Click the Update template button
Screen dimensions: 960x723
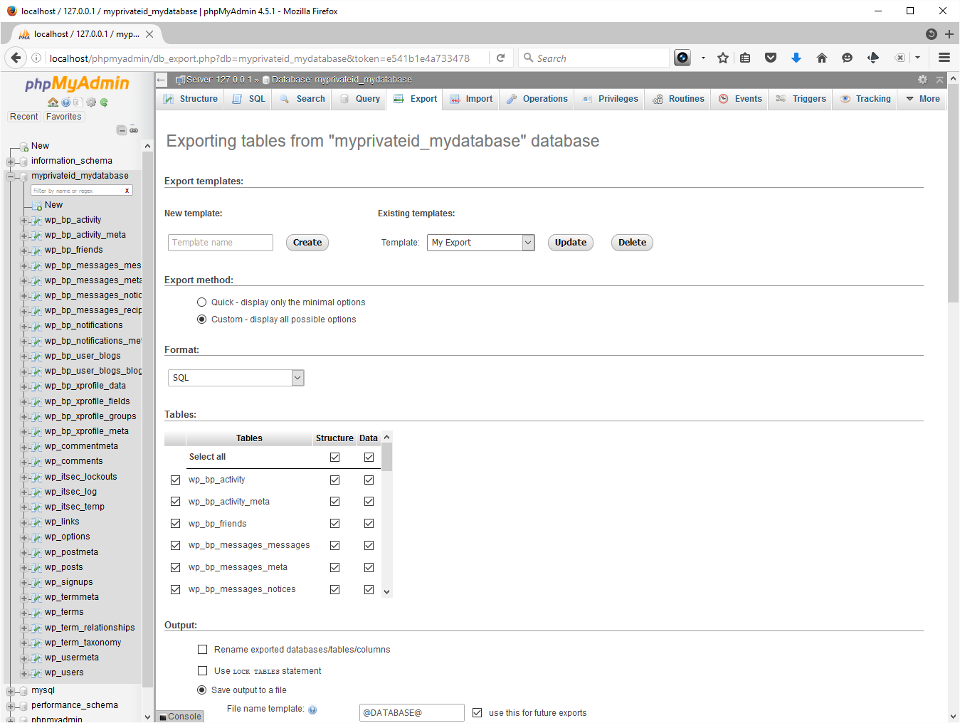coord(571,242)
